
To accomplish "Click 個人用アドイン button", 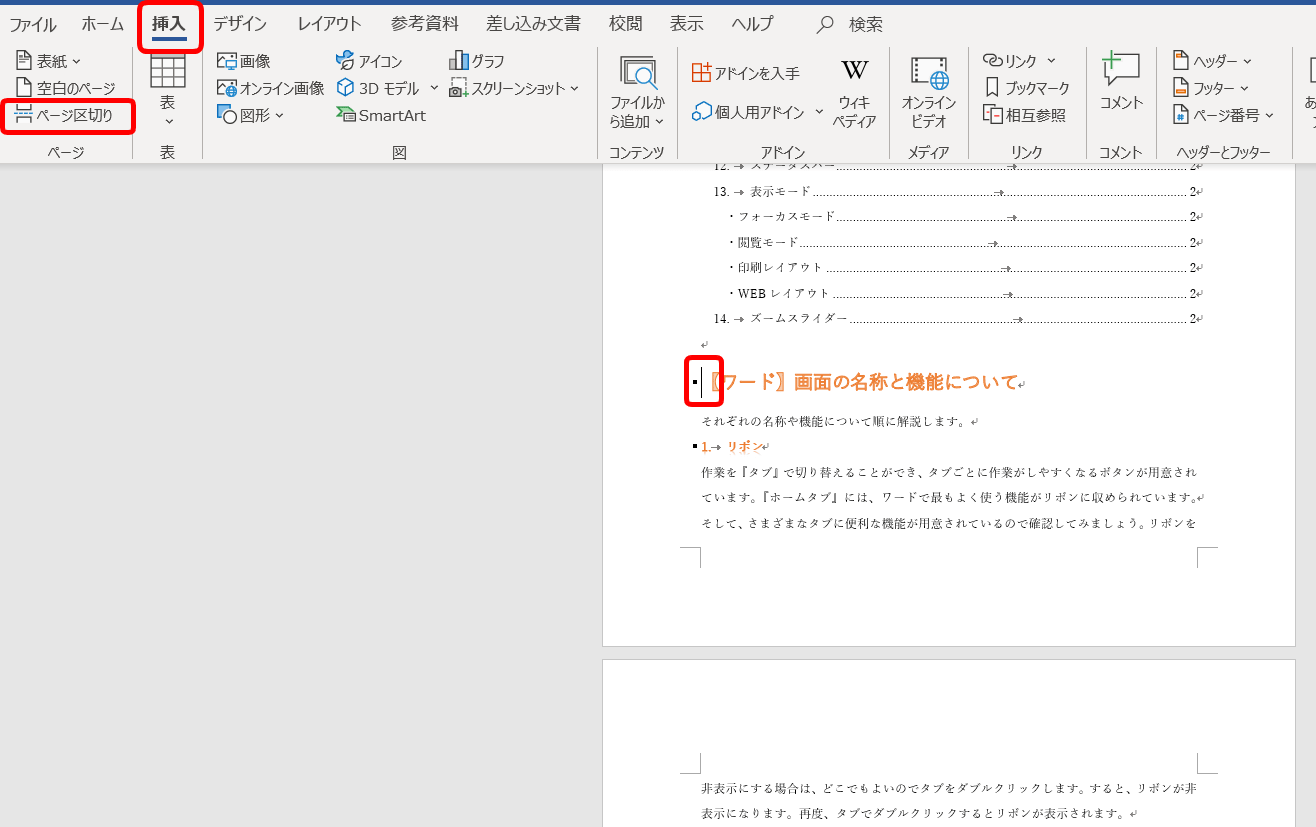I will (748, 112).
